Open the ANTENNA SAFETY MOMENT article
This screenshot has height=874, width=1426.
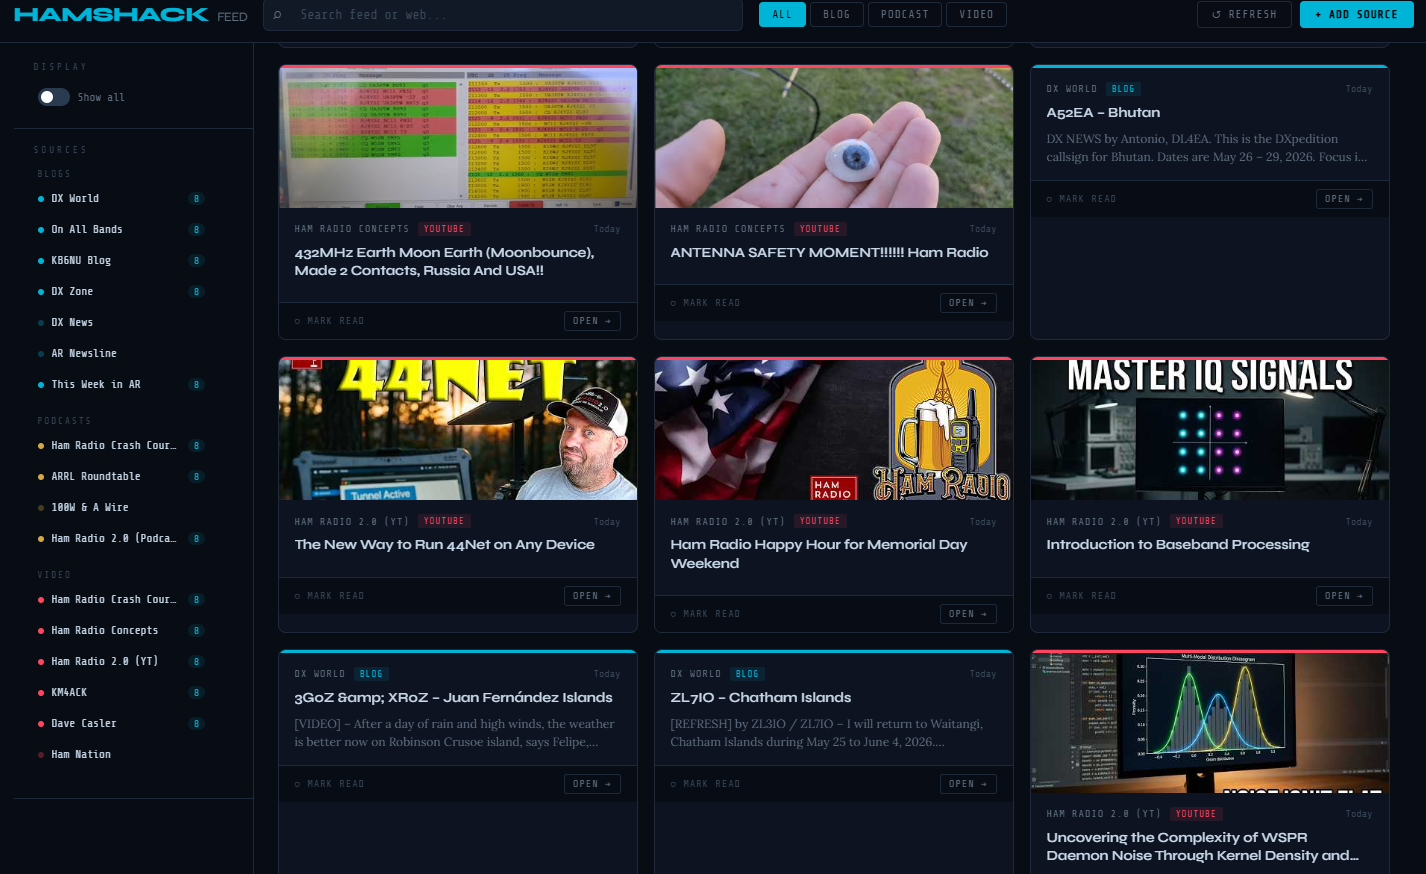point(968,303)
